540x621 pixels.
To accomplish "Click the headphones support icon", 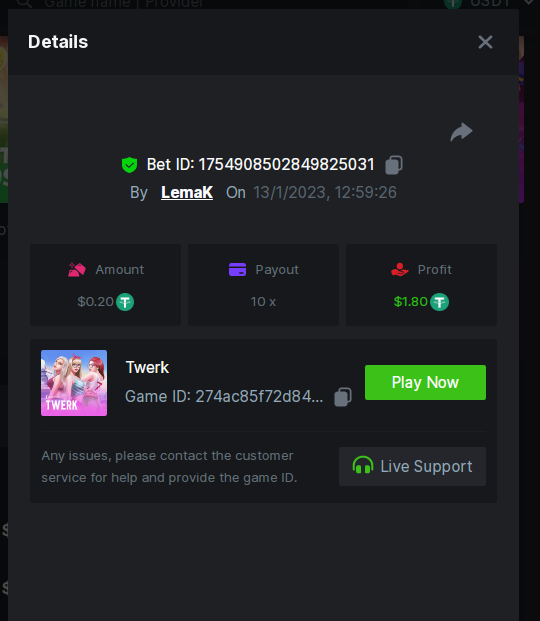I will pyautogui.click(x=363, y=465).
